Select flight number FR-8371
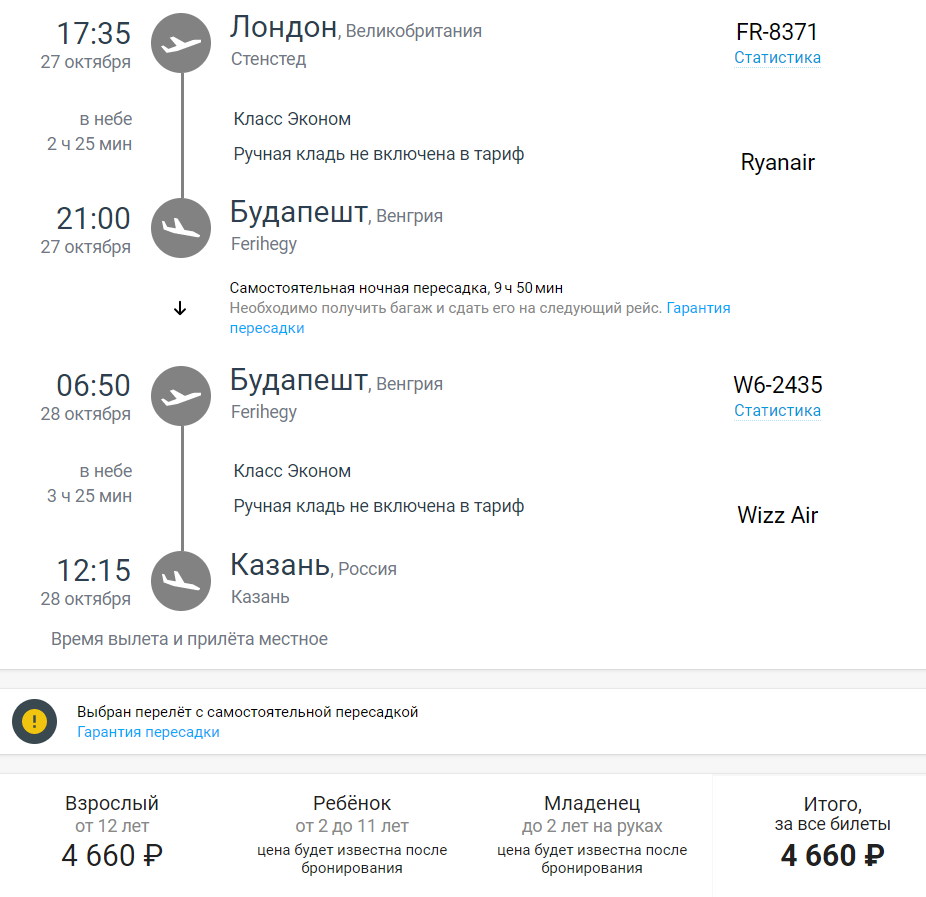This screenshot has width=926, height=897. [777, 32]
